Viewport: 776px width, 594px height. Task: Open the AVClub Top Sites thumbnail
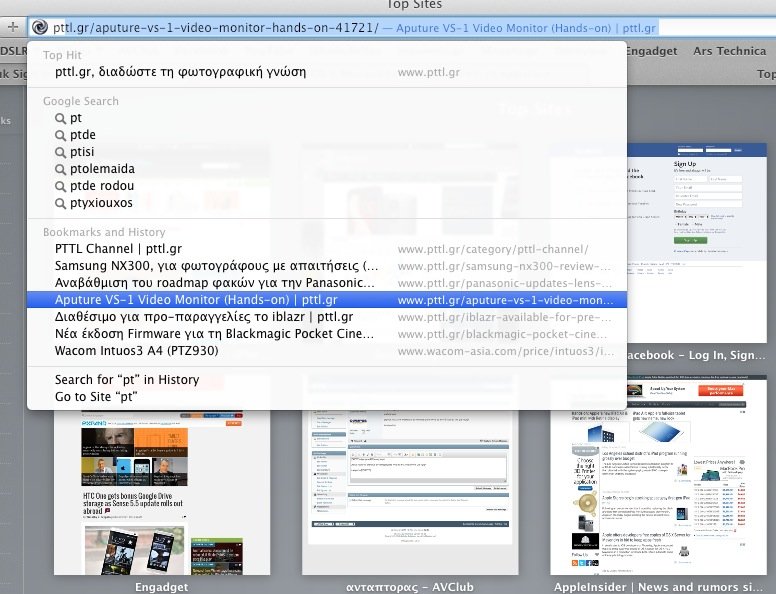(x=410, y=492)
